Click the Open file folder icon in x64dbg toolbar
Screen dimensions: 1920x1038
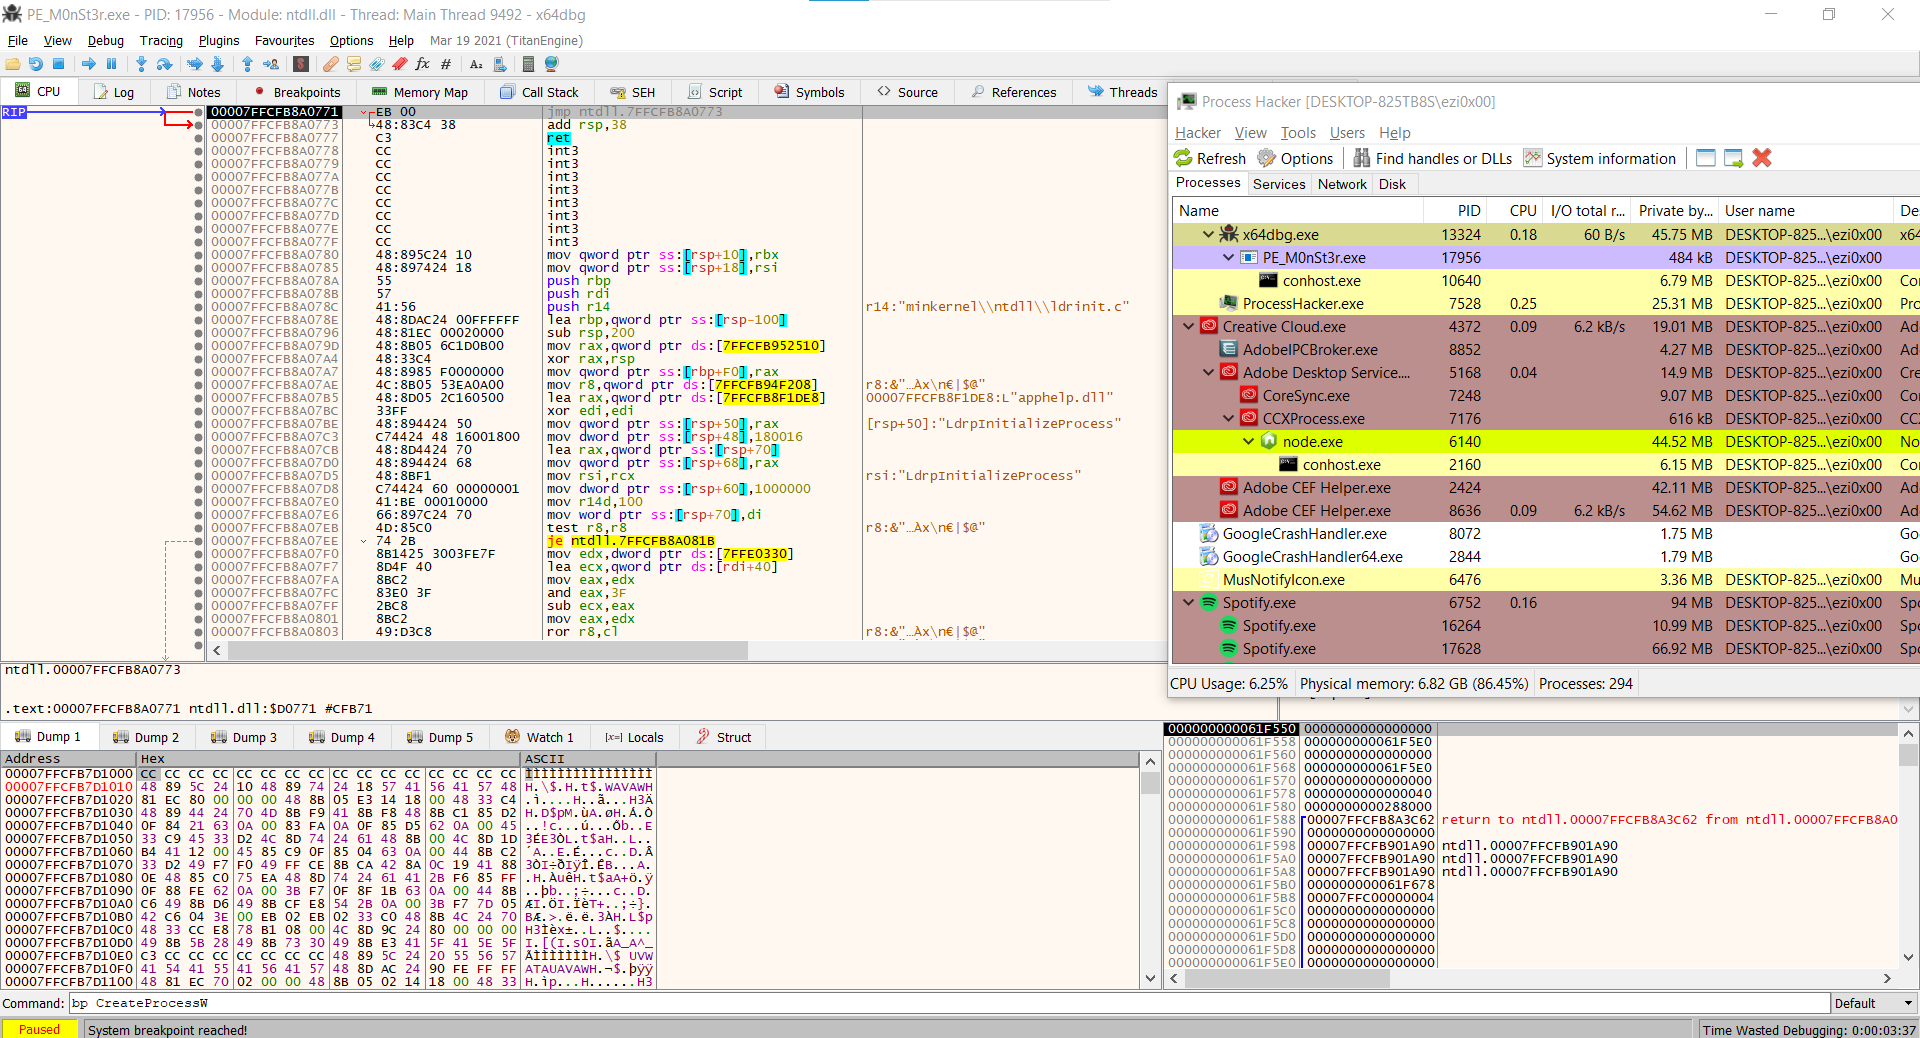tap(13, 64)
